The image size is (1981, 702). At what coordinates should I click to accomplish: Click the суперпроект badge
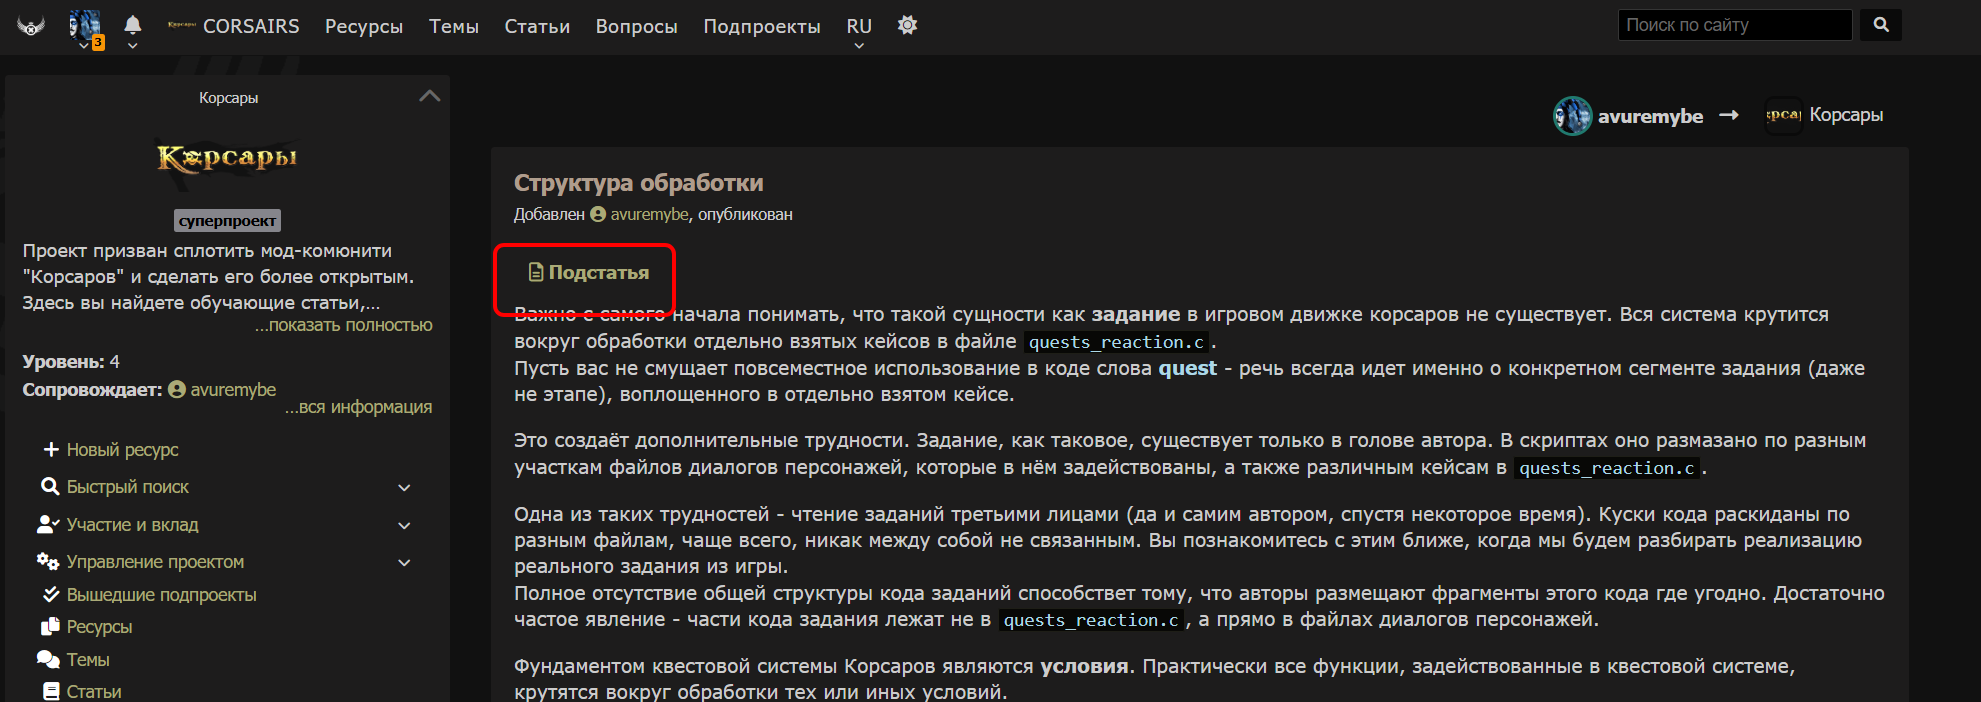click(228, 220)
